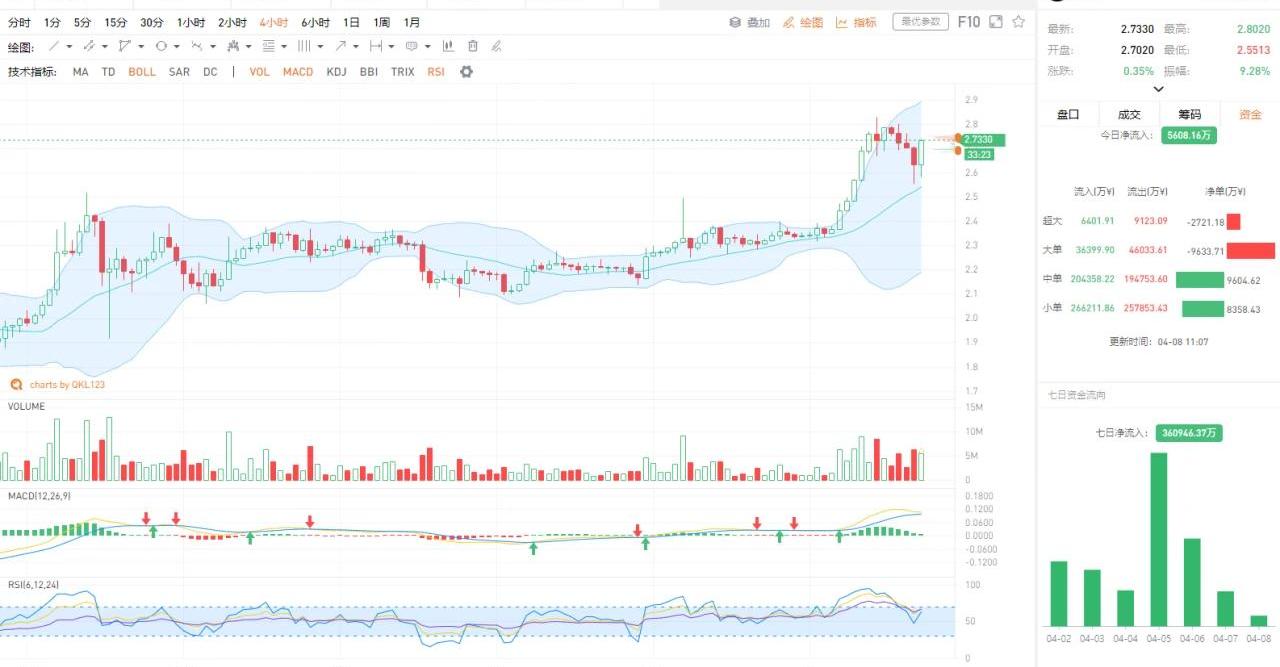The image size is (1280, 667).
Task: Select the straight line drawing tool
Action: coord(55,46)
